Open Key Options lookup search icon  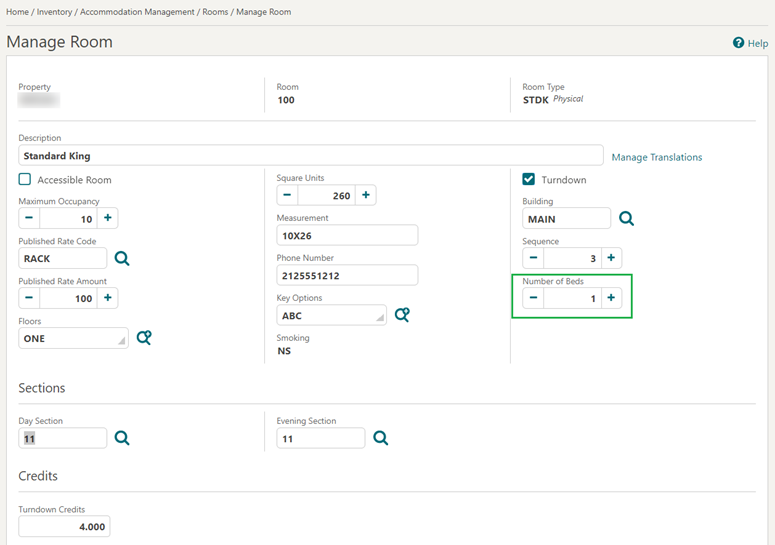[x=402, y=315]
